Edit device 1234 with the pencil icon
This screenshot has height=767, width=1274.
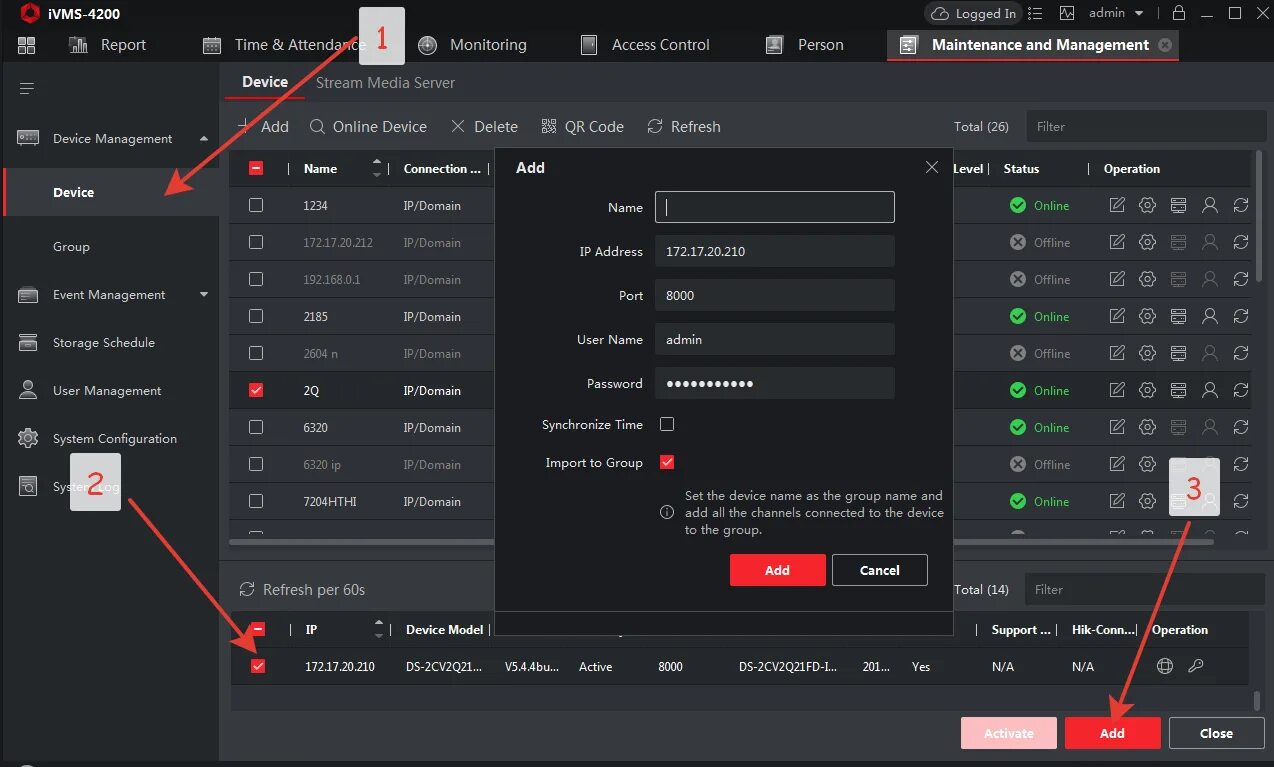pyautogui.click(x=1117, y=205)
